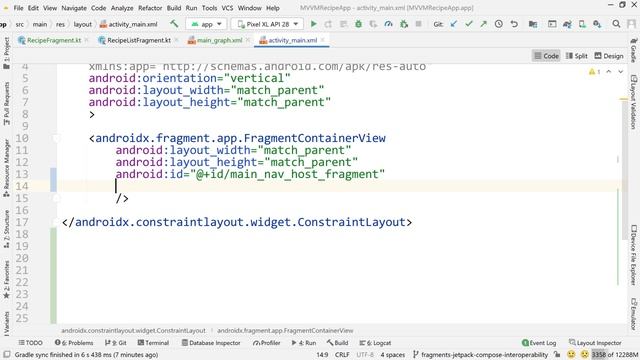The height and width of the screenshot is (360, 640).
Task: Open the SDK Manager icon
Action: [x=597, y=24]
